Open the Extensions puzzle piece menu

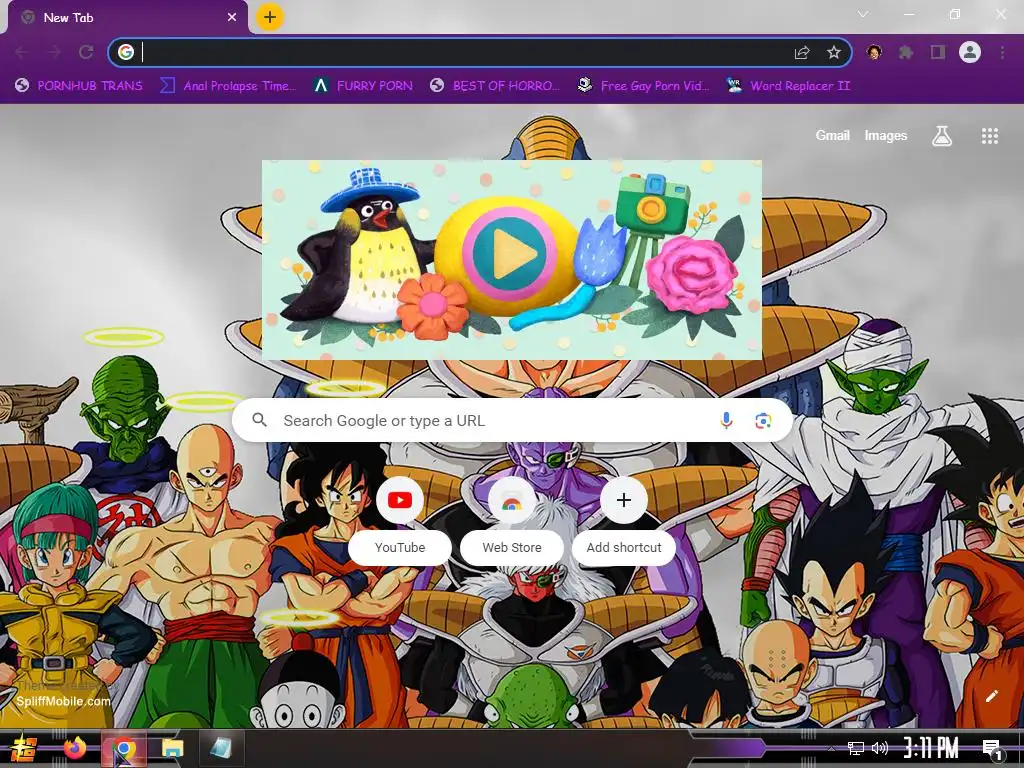click(906, 52)
